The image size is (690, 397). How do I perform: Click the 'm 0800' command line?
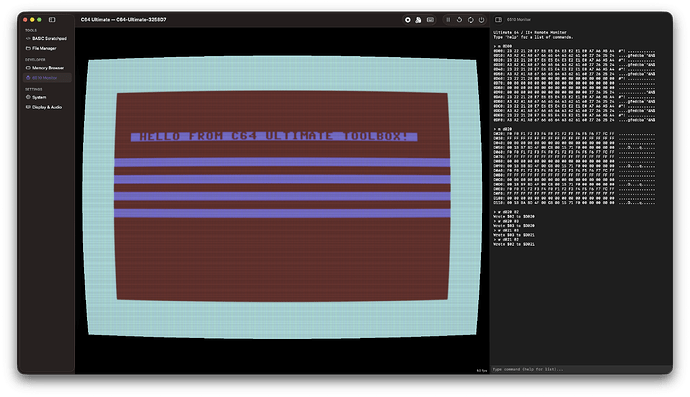coord(503,46)
